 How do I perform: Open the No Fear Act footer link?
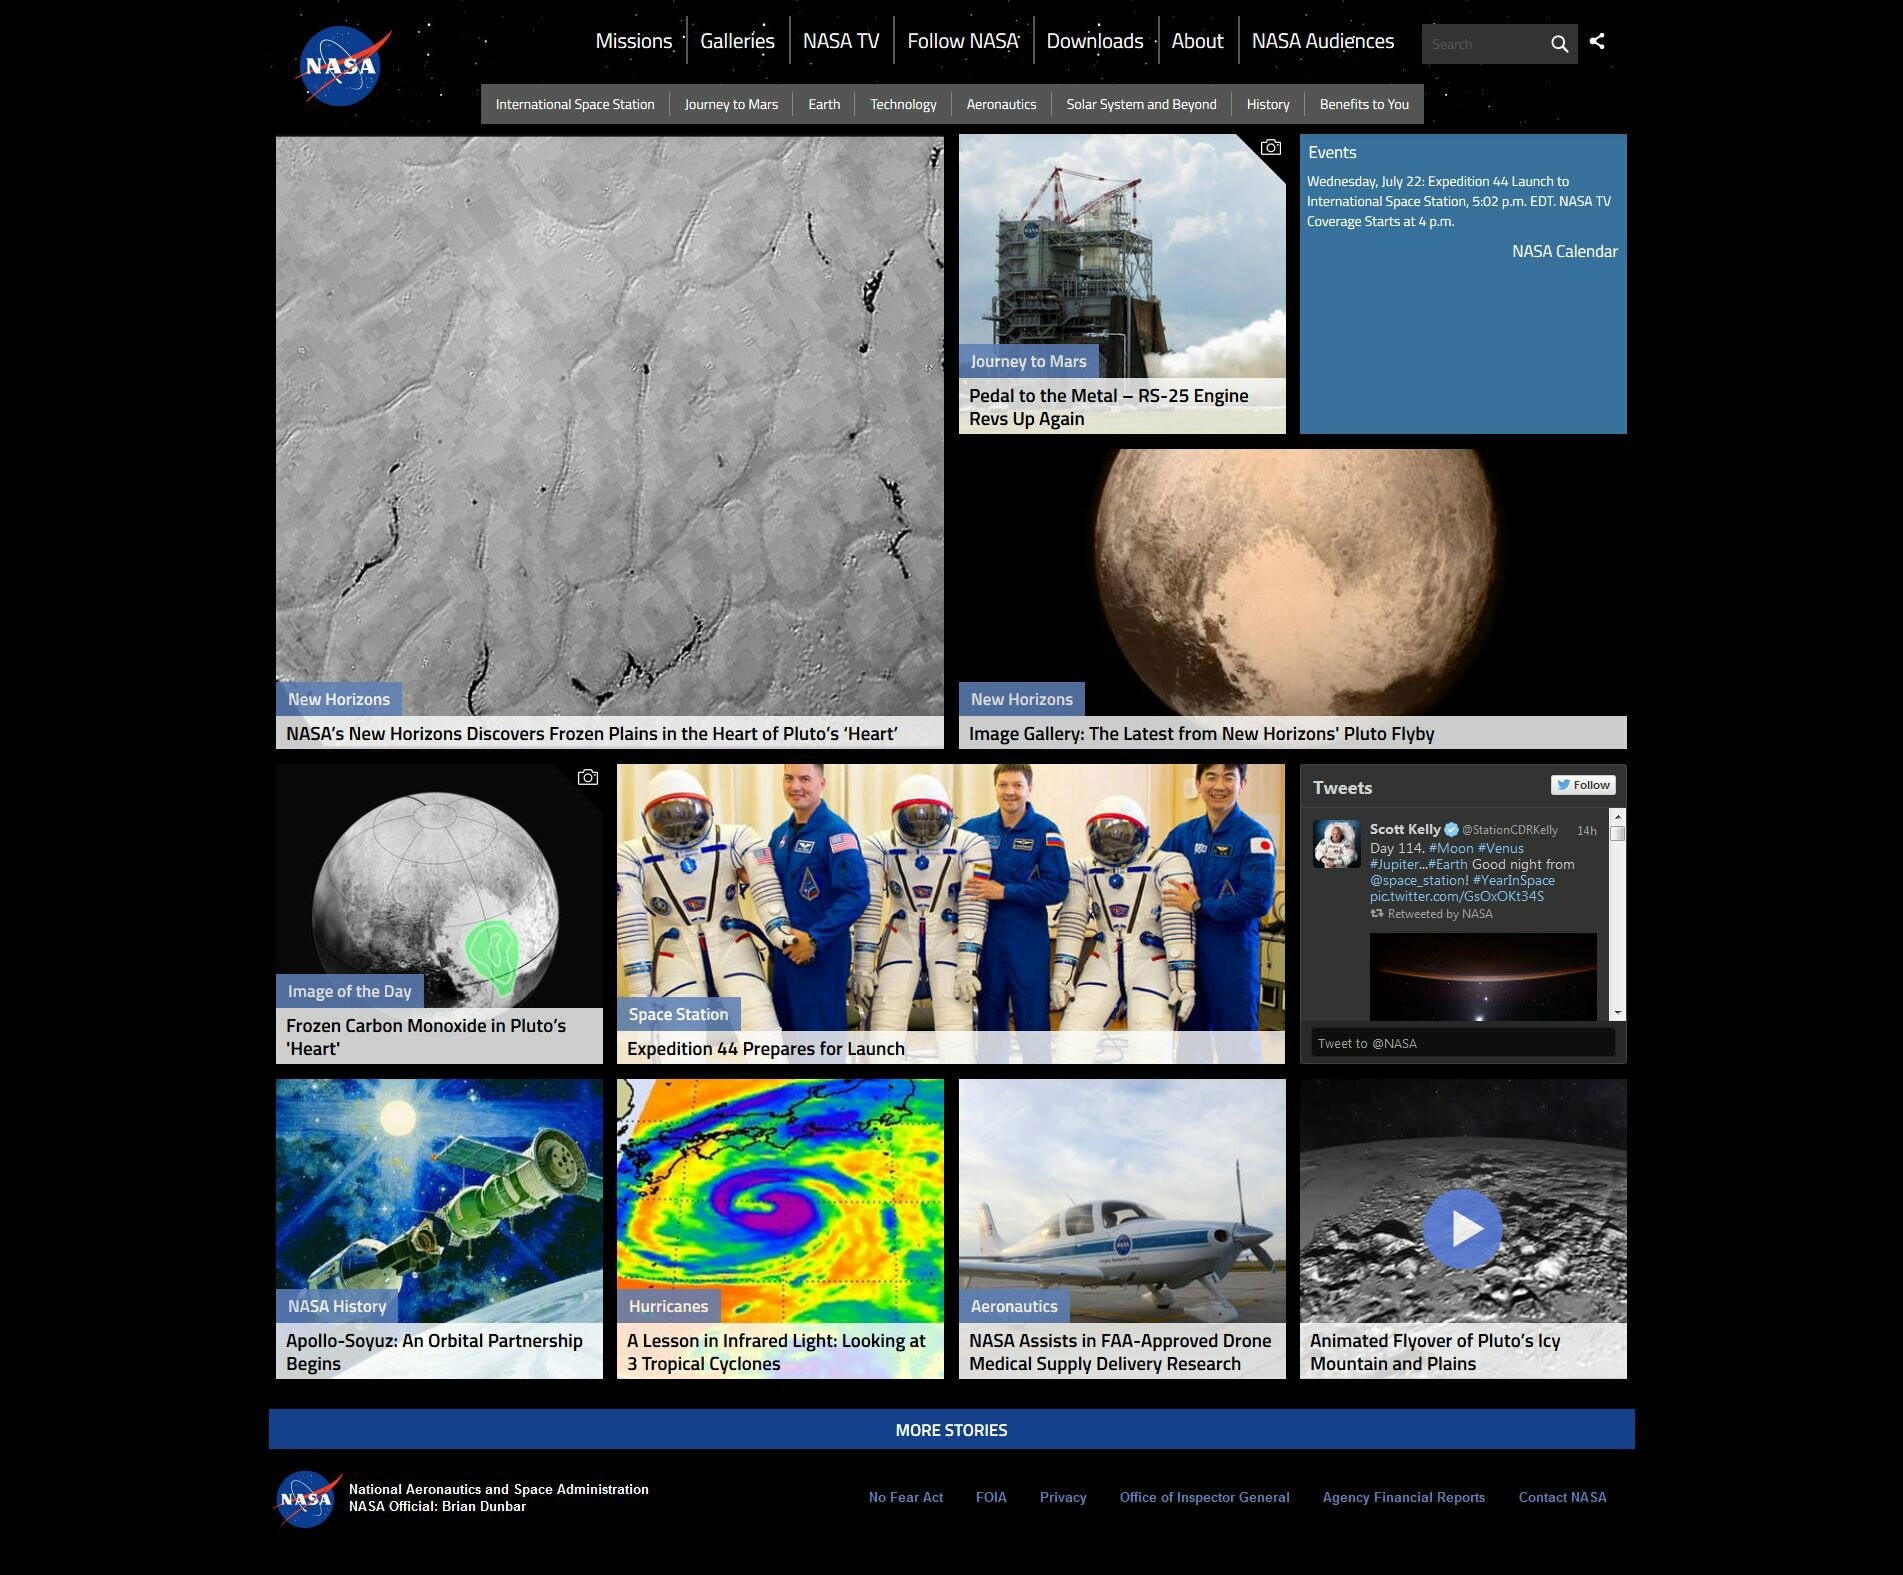coord(906,1497)
